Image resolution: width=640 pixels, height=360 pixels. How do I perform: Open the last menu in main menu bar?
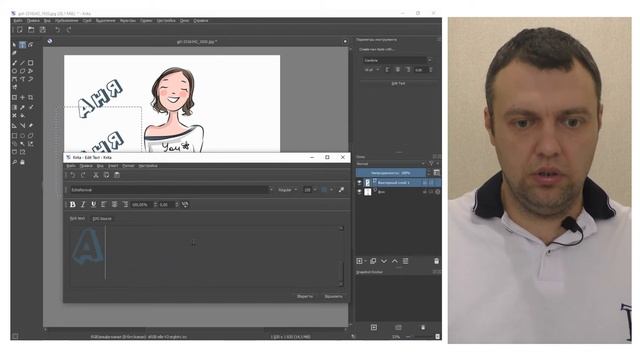click(x=200, y=20)
